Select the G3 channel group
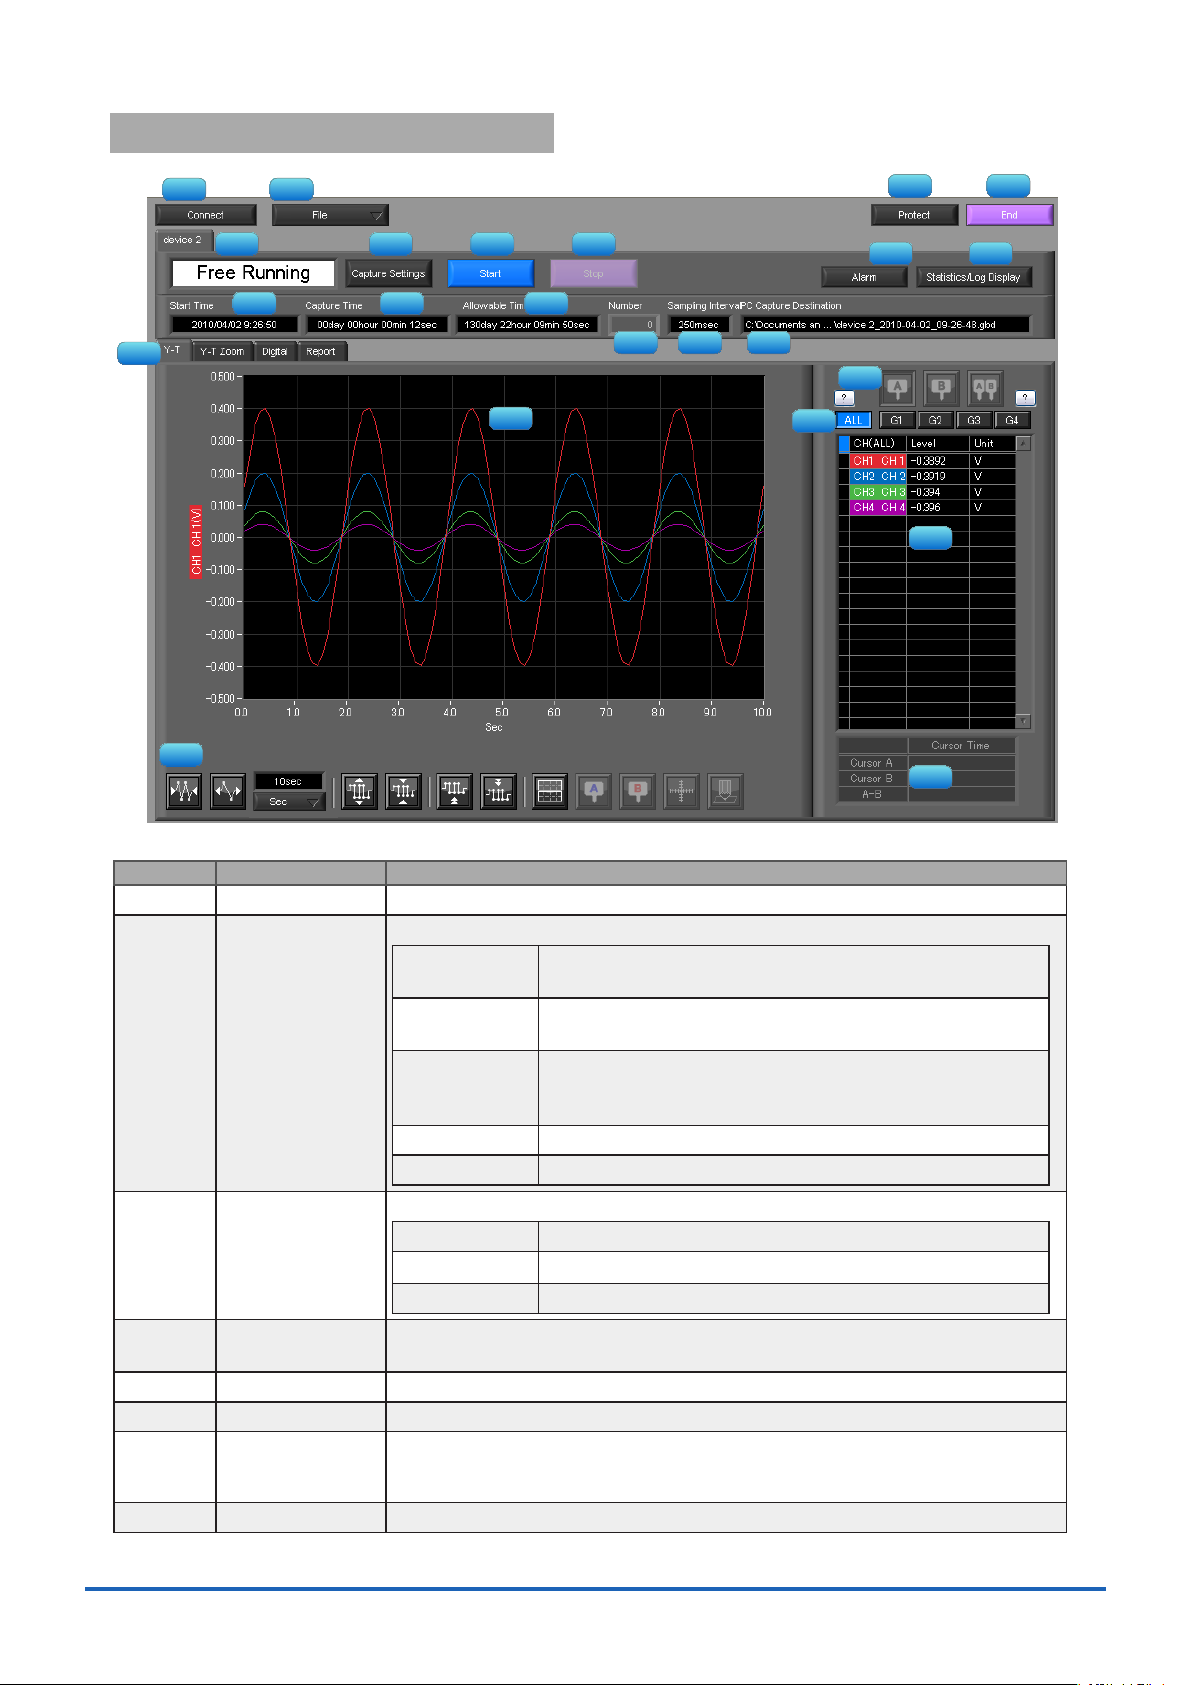Screen dimensions: 1192x1685 pyautogui.click(x=974, y=420)
